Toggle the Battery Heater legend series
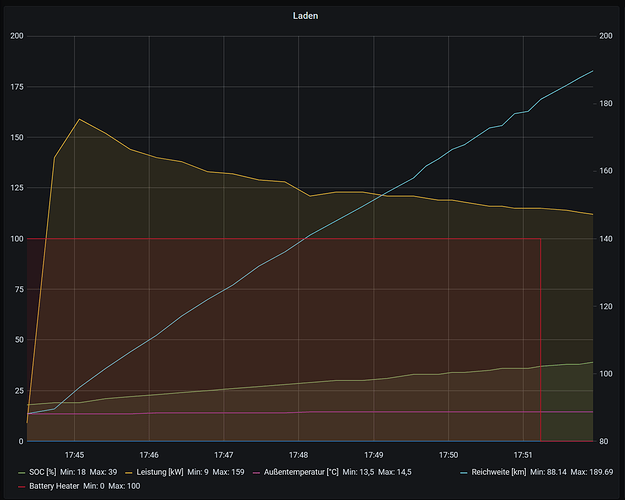Image resolution: width=625 pixels, height=500 pixels. (x=54, y=486)
